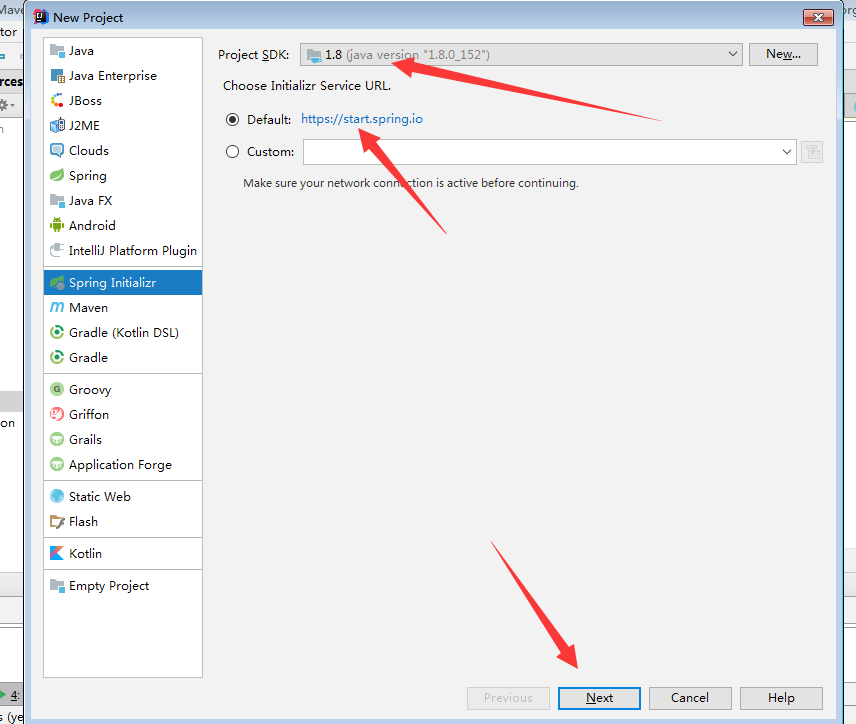Open the Project SDK dropdown
Viewport: 856px width, 724px height.
tap(520, 54)
